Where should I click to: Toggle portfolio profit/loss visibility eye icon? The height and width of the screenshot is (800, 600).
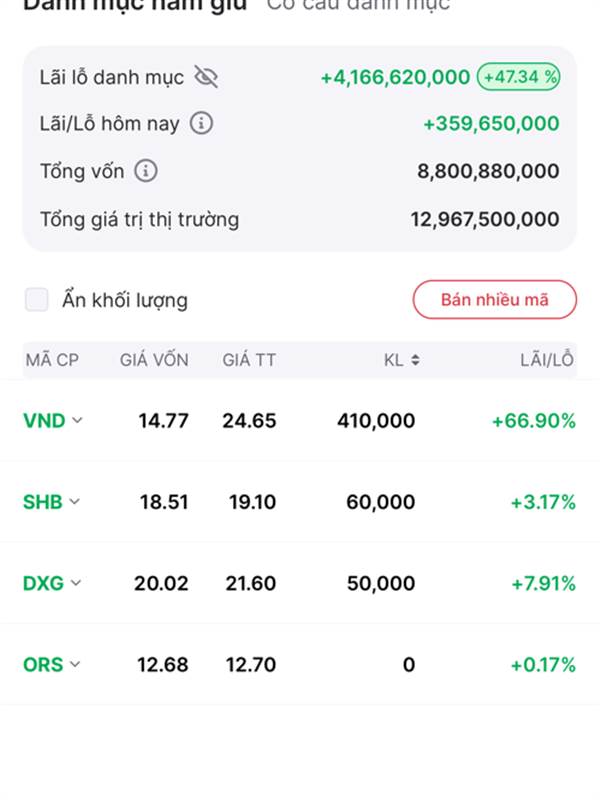206,78
